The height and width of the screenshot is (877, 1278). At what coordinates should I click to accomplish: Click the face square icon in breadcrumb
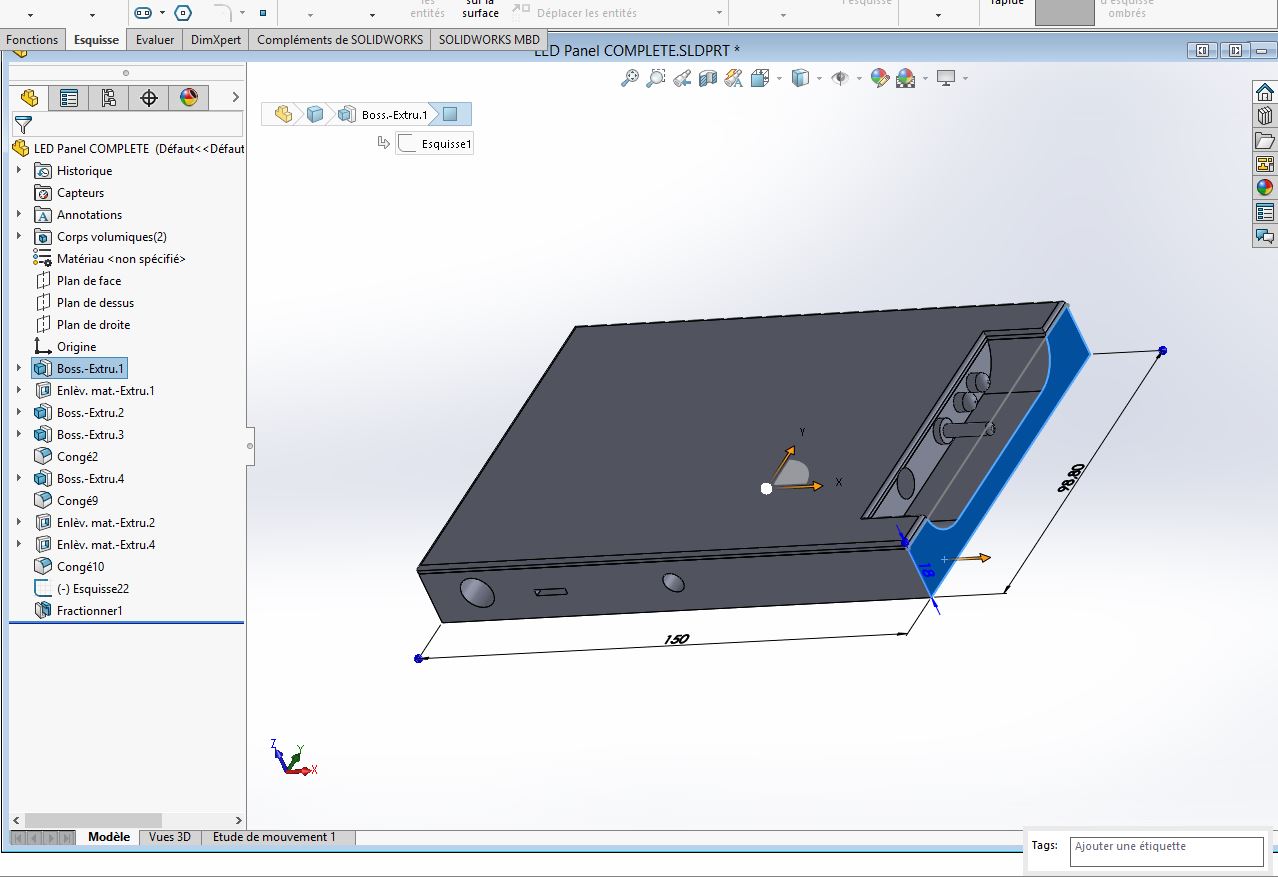point(450,114)
